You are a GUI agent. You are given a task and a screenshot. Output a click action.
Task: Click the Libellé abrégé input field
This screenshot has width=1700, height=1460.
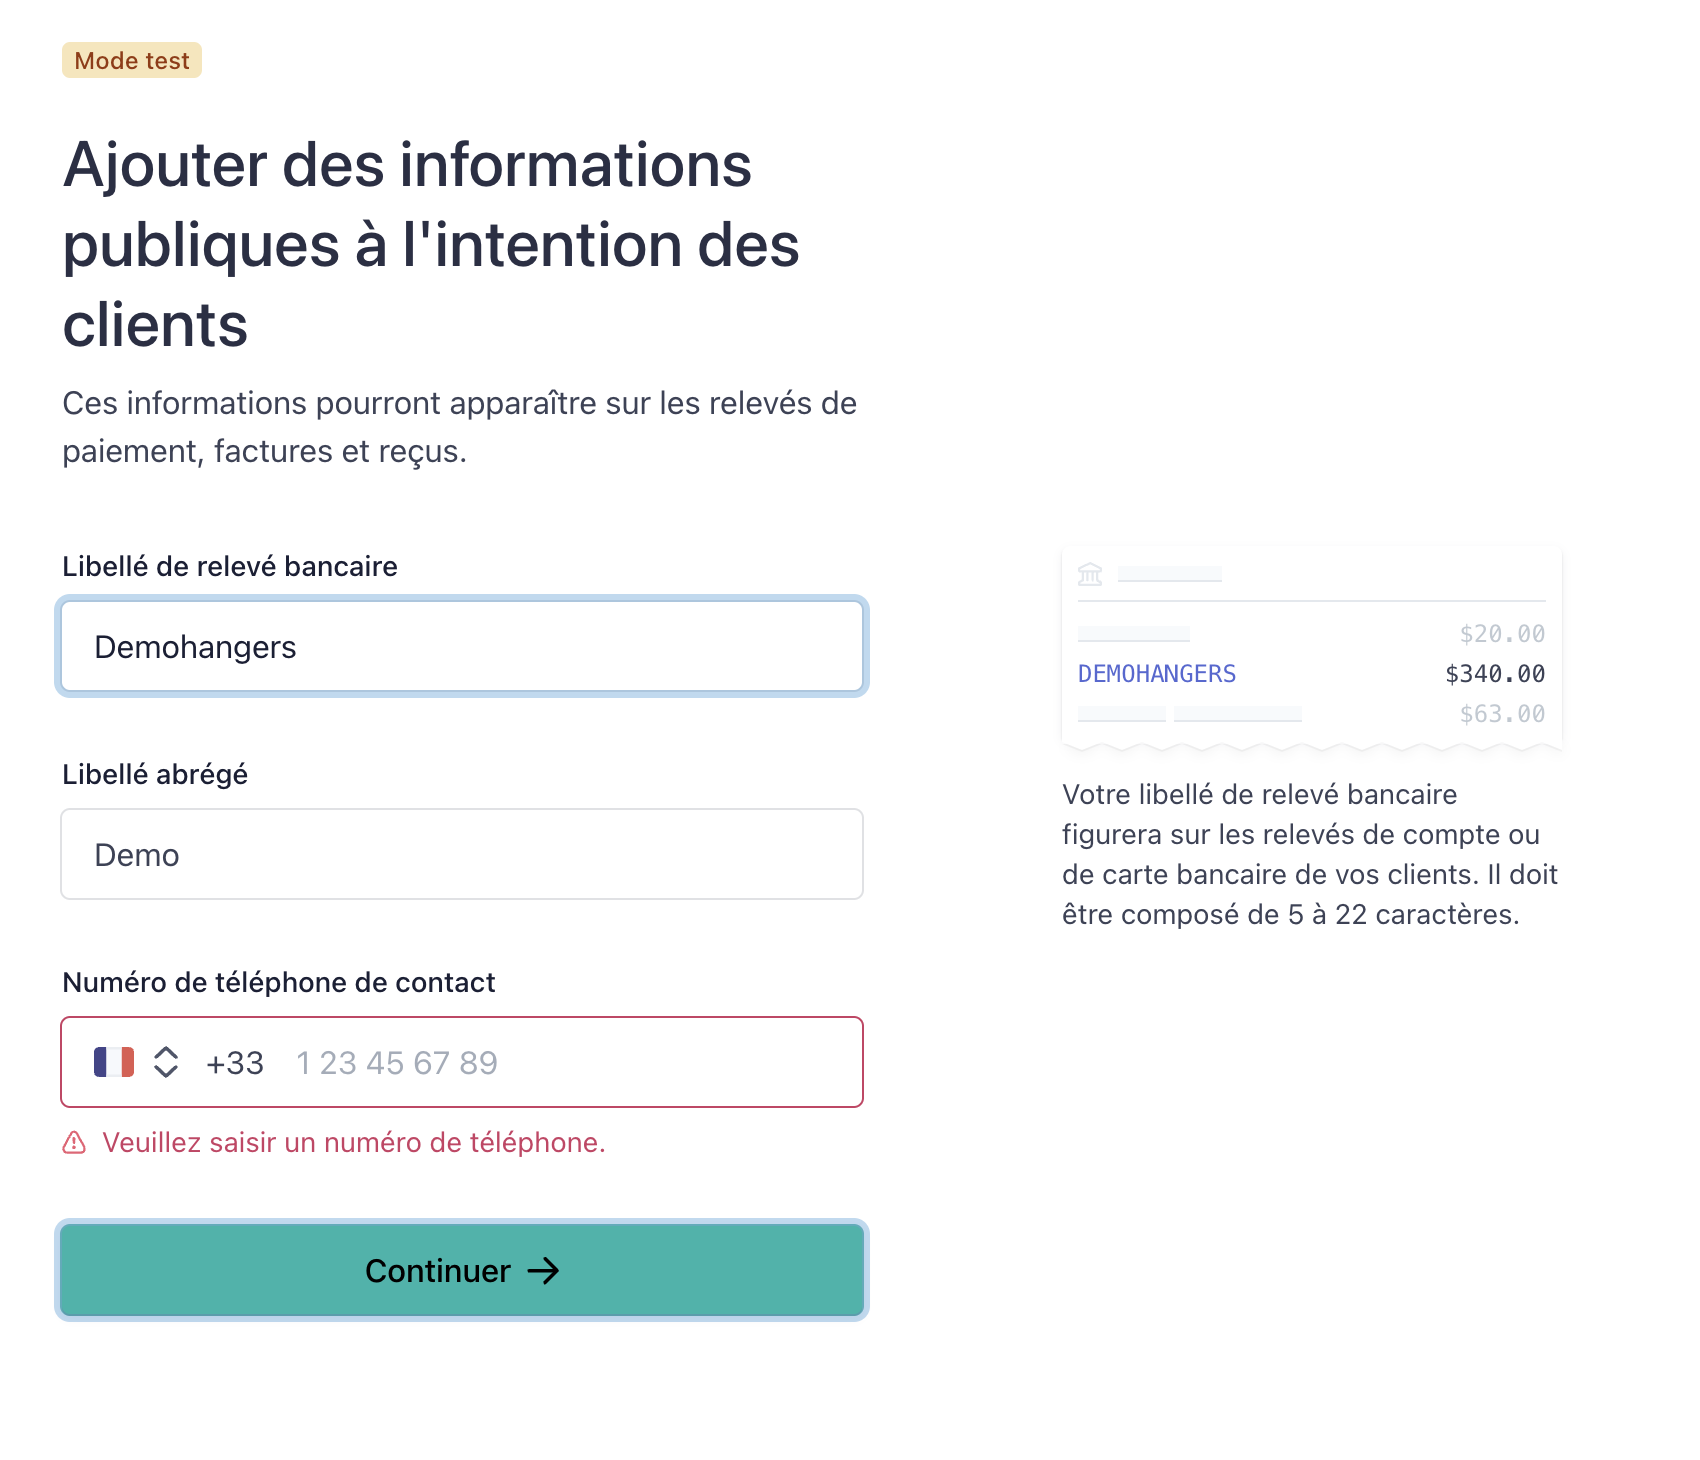(462, 854)
